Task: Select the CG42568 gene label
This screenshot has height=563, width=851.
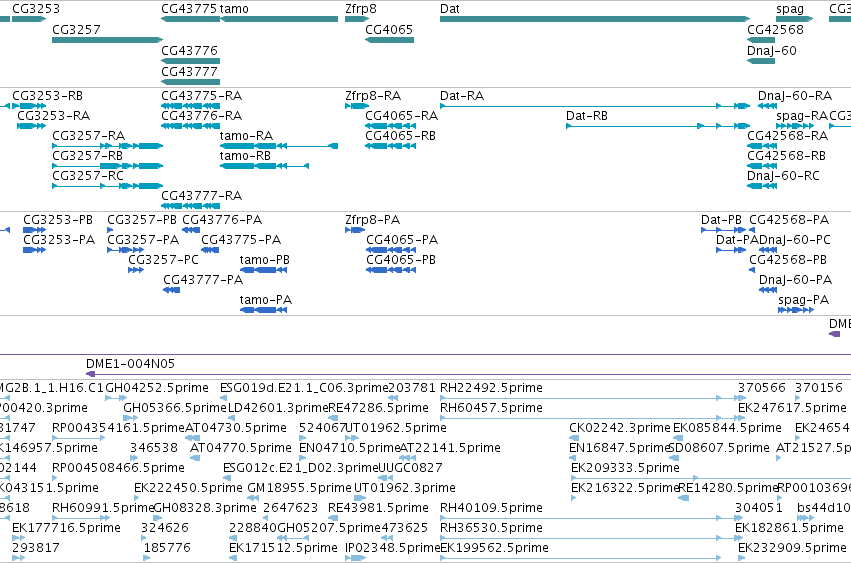Action: point(775,29)
